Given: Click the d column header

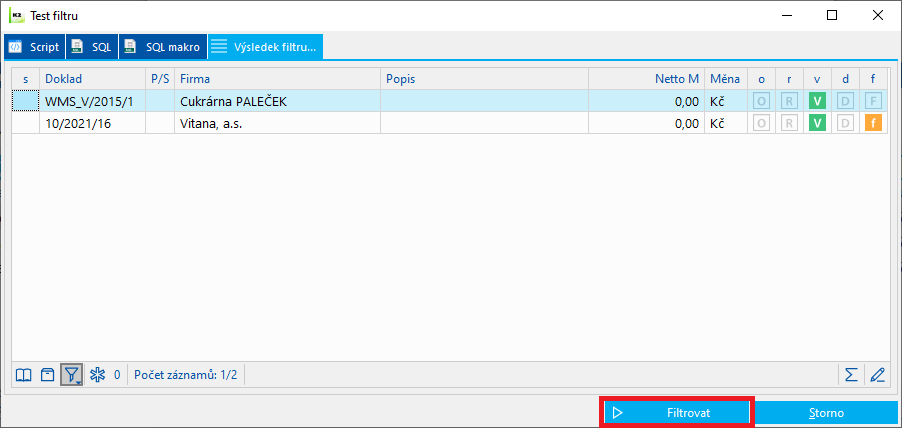Looking at the screenshot, I should coord(845,79).
